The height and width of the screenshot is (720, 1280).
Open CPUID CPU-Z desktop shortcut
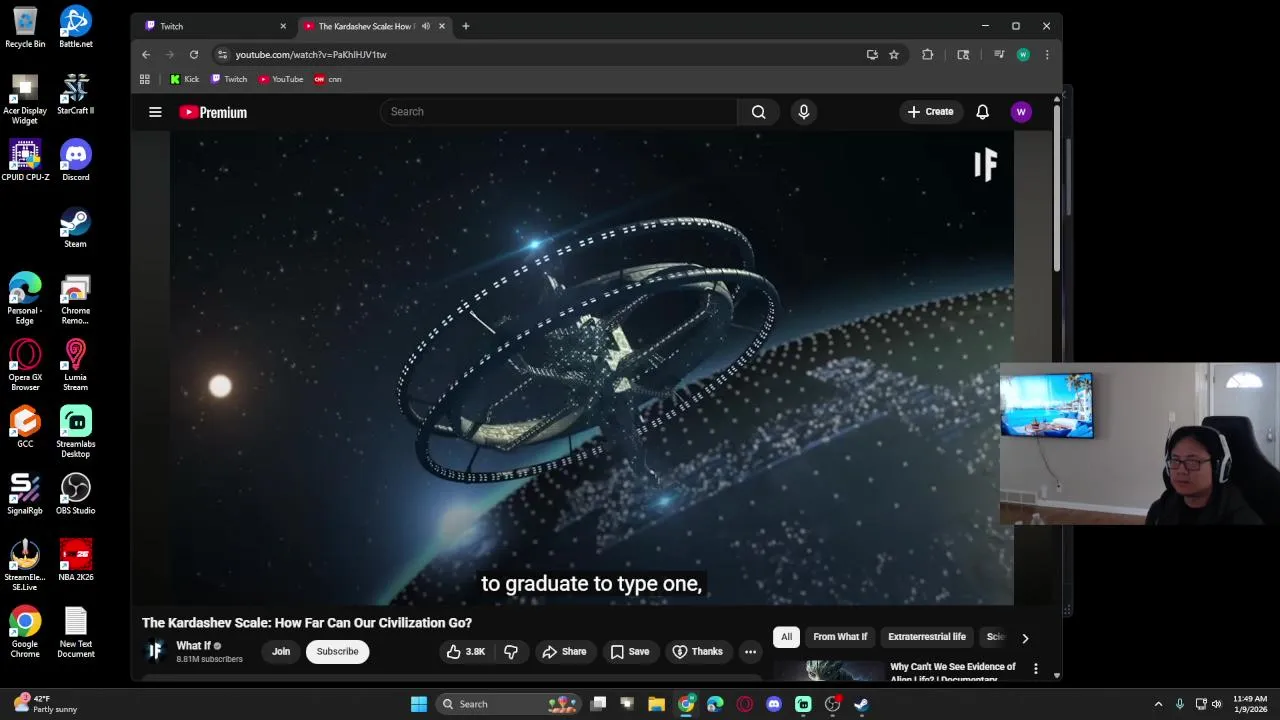coord(25,160)
